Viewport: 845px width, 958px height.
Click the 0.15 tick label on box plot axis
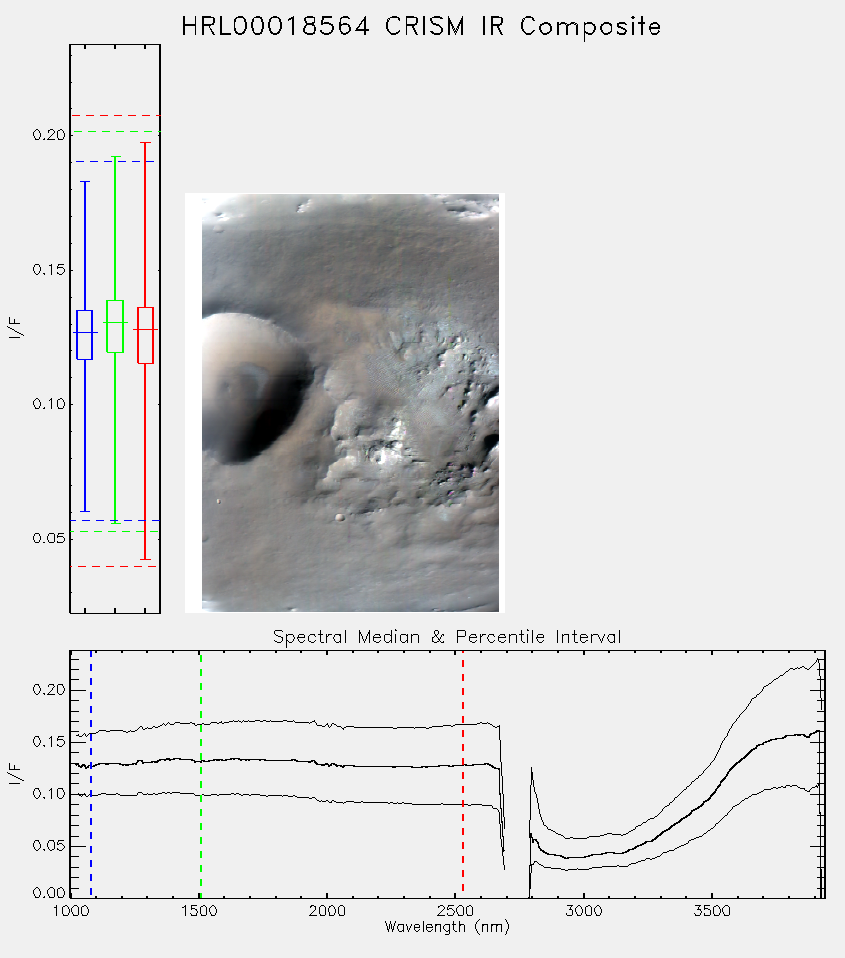click(x=49, y=269)
